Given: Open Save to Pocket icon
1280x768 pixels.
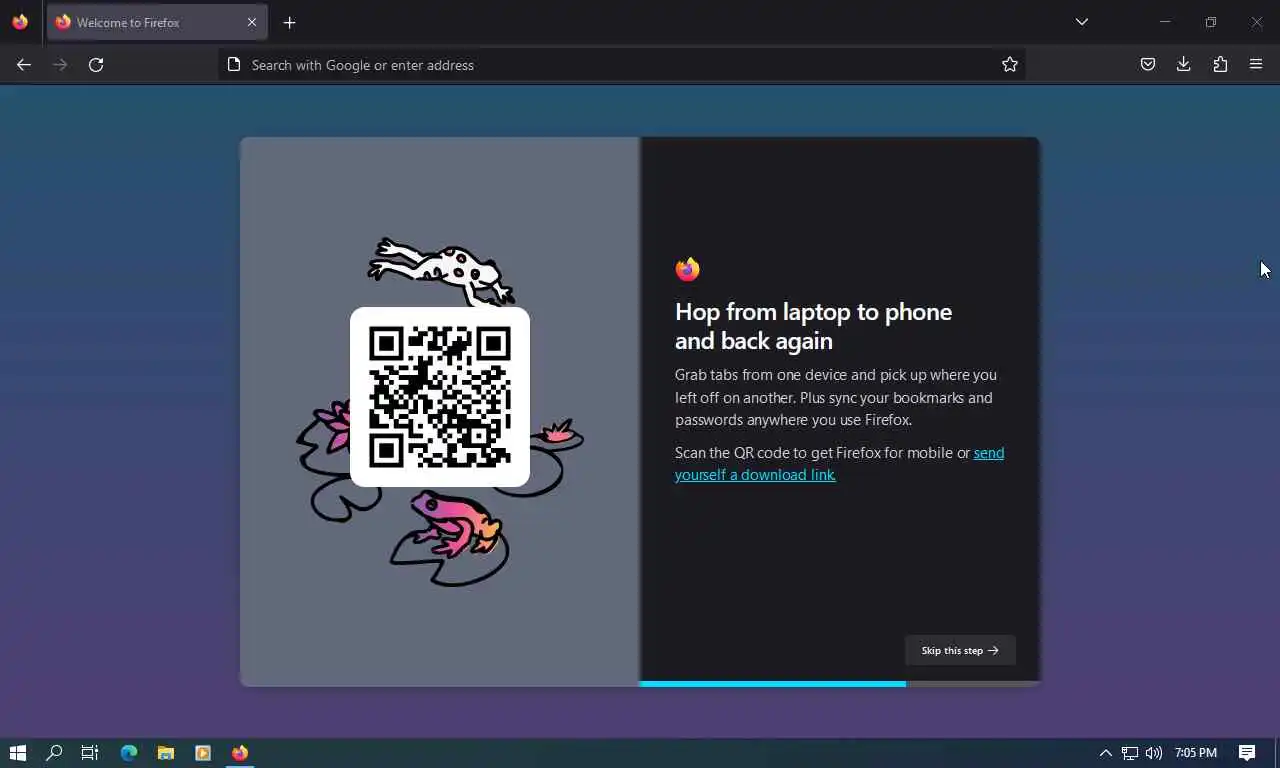Looking at the screenshot, I should (1148, 64).
